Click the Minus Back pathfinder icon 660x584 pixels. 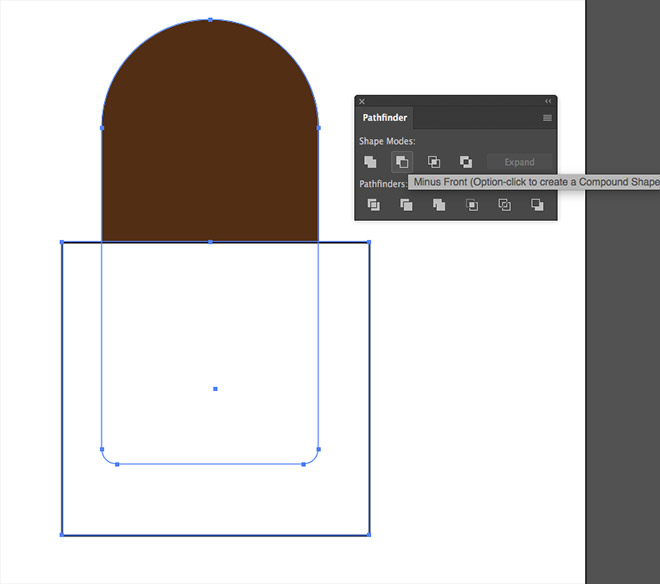(537, 205)
